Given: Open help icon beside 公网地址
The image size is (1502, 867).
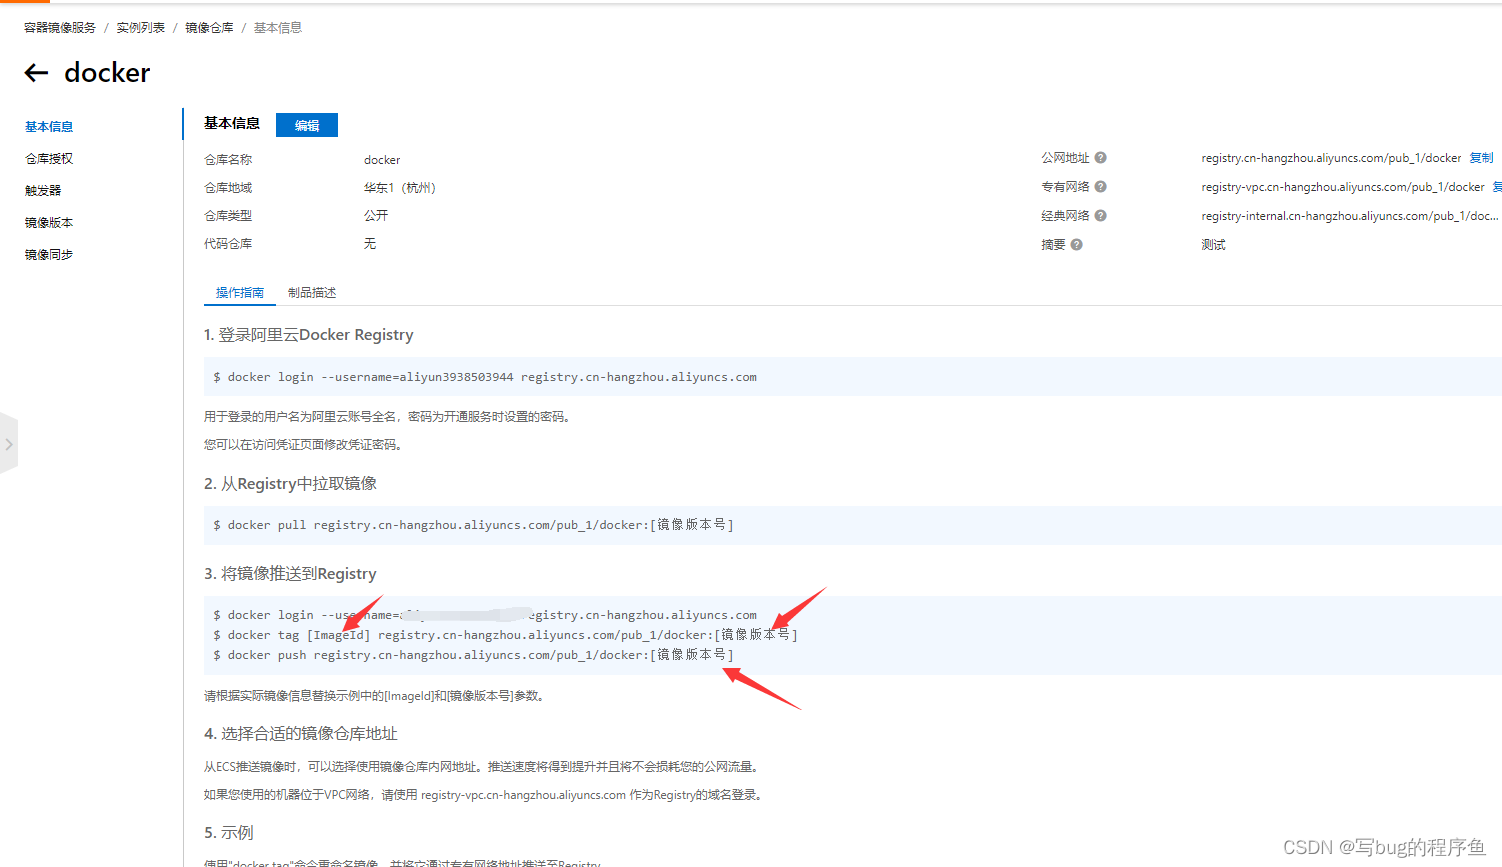Looking at the screenshot, I should [1100, 158].
